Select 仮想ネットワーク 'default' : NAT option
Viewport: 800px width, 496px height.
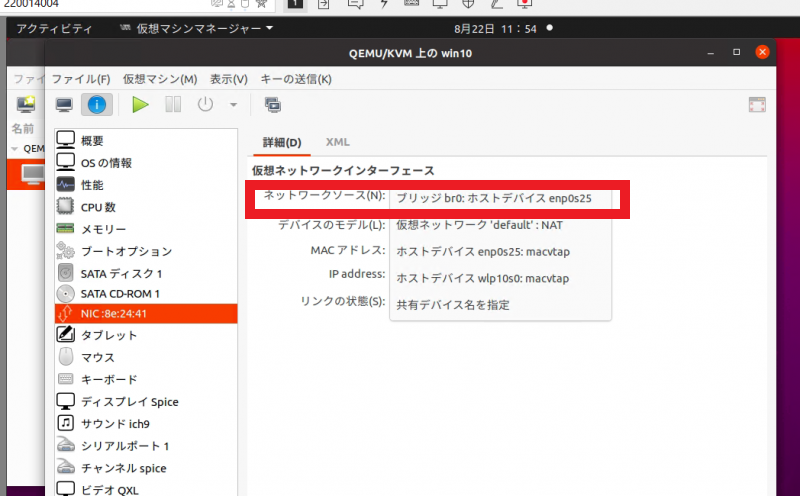click(x=479, y=225)
